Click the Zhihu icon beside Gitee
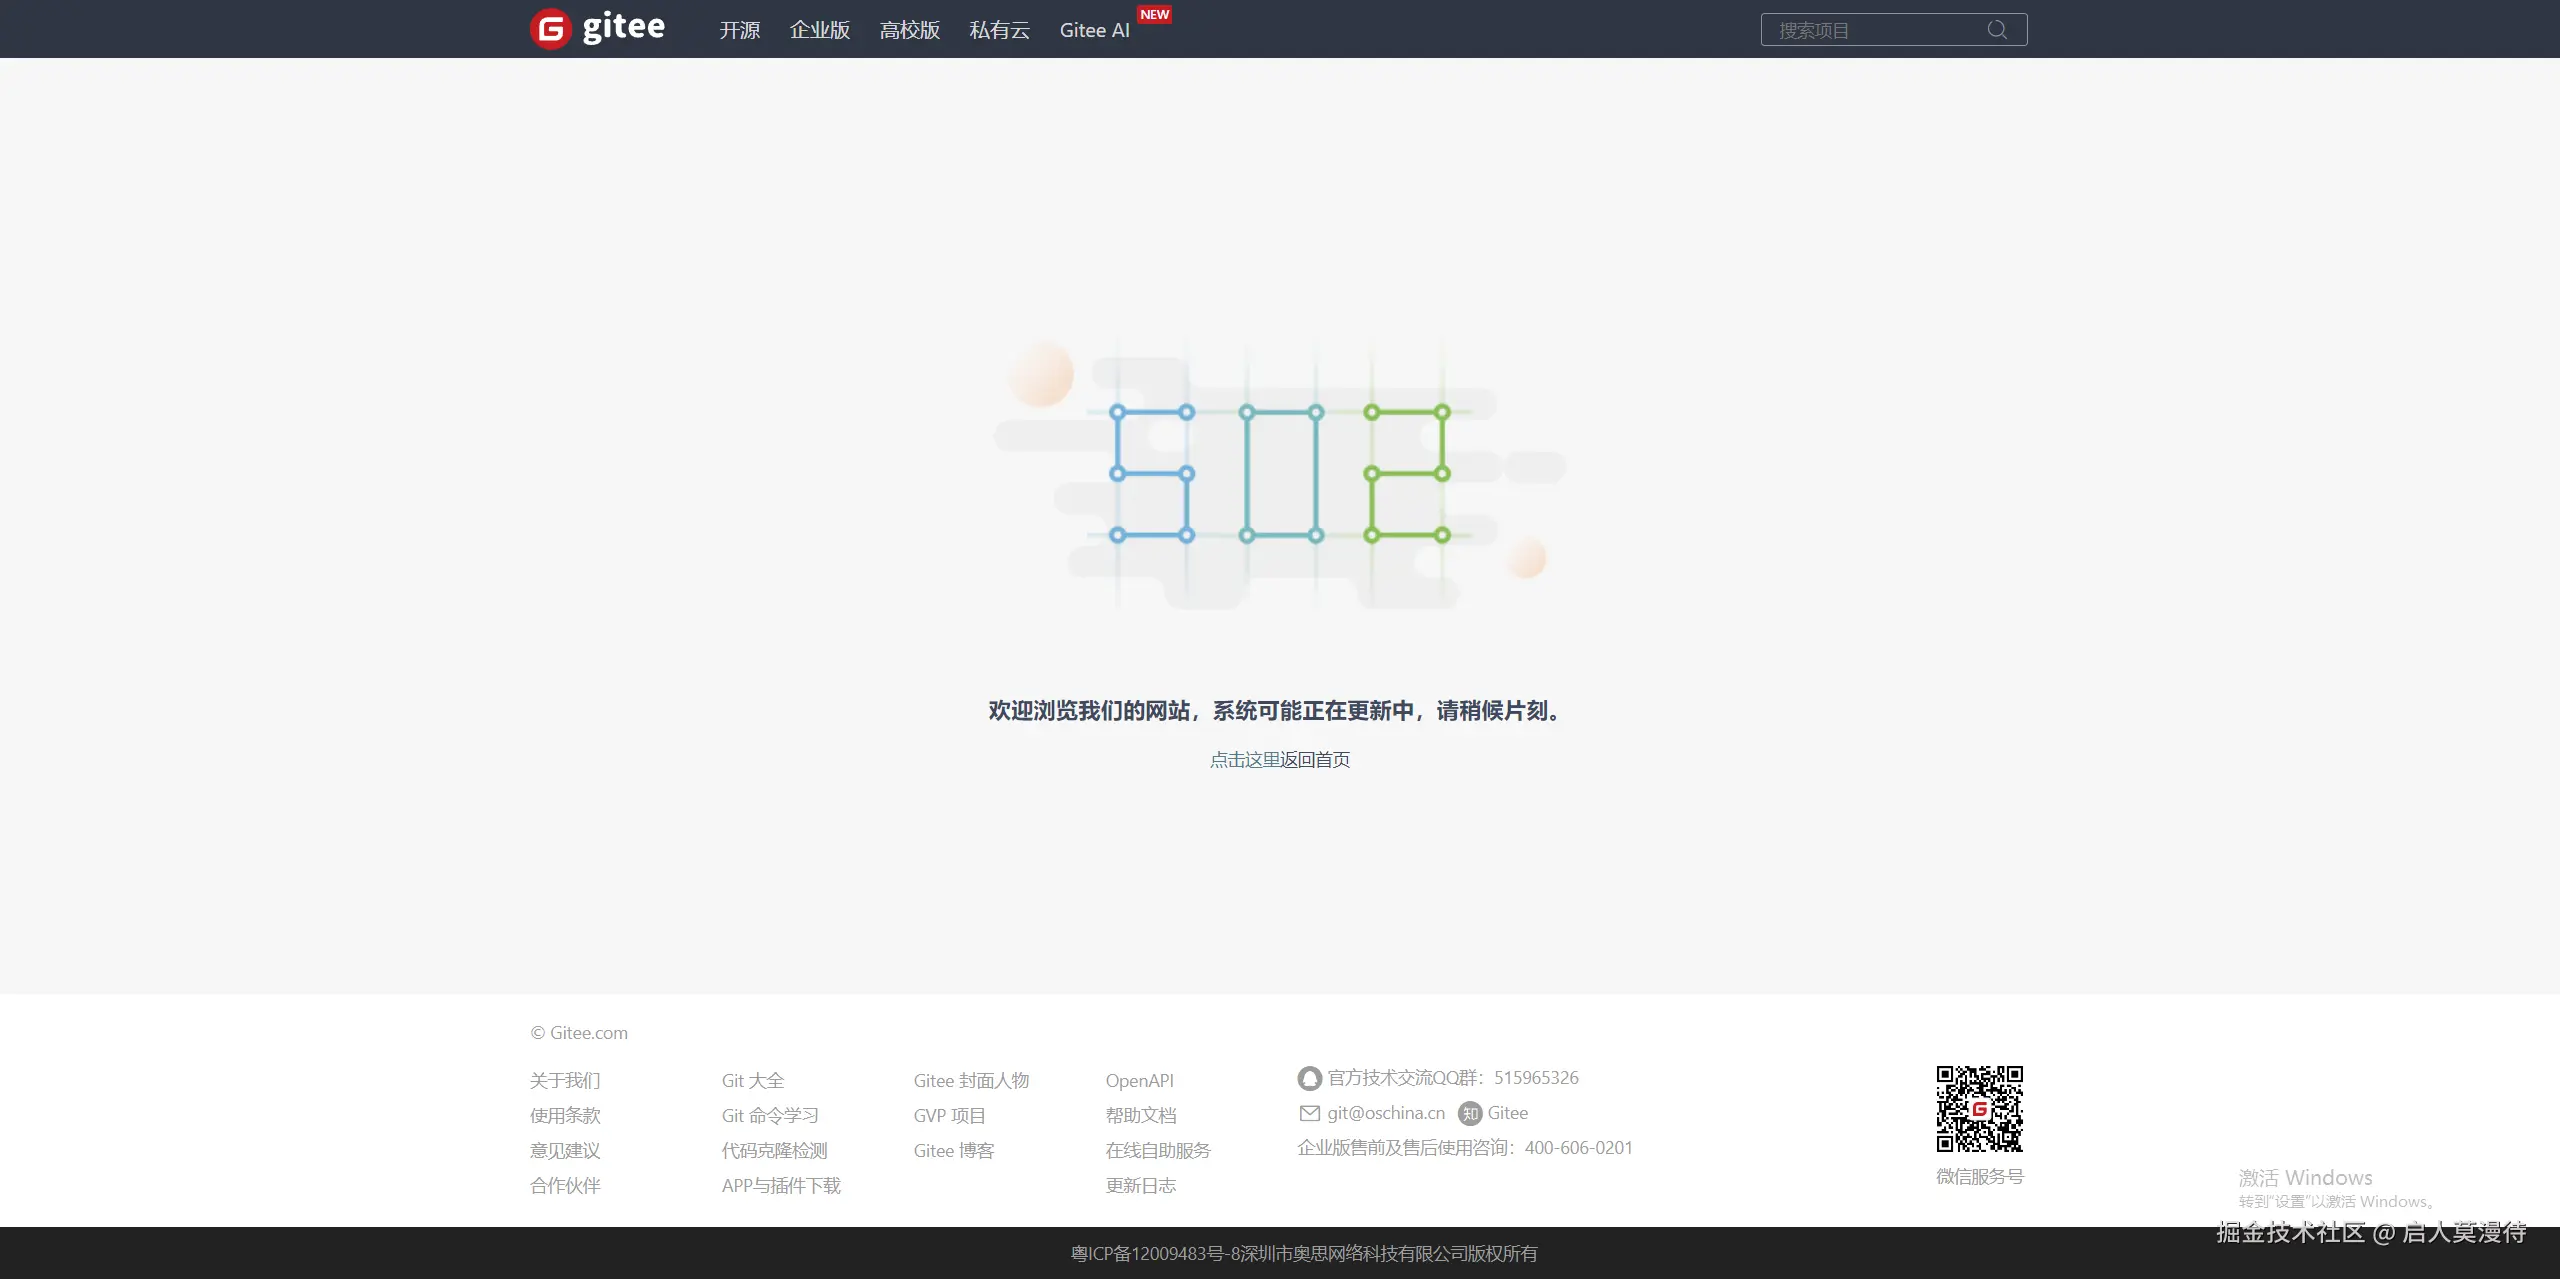 [1469, 1113]
